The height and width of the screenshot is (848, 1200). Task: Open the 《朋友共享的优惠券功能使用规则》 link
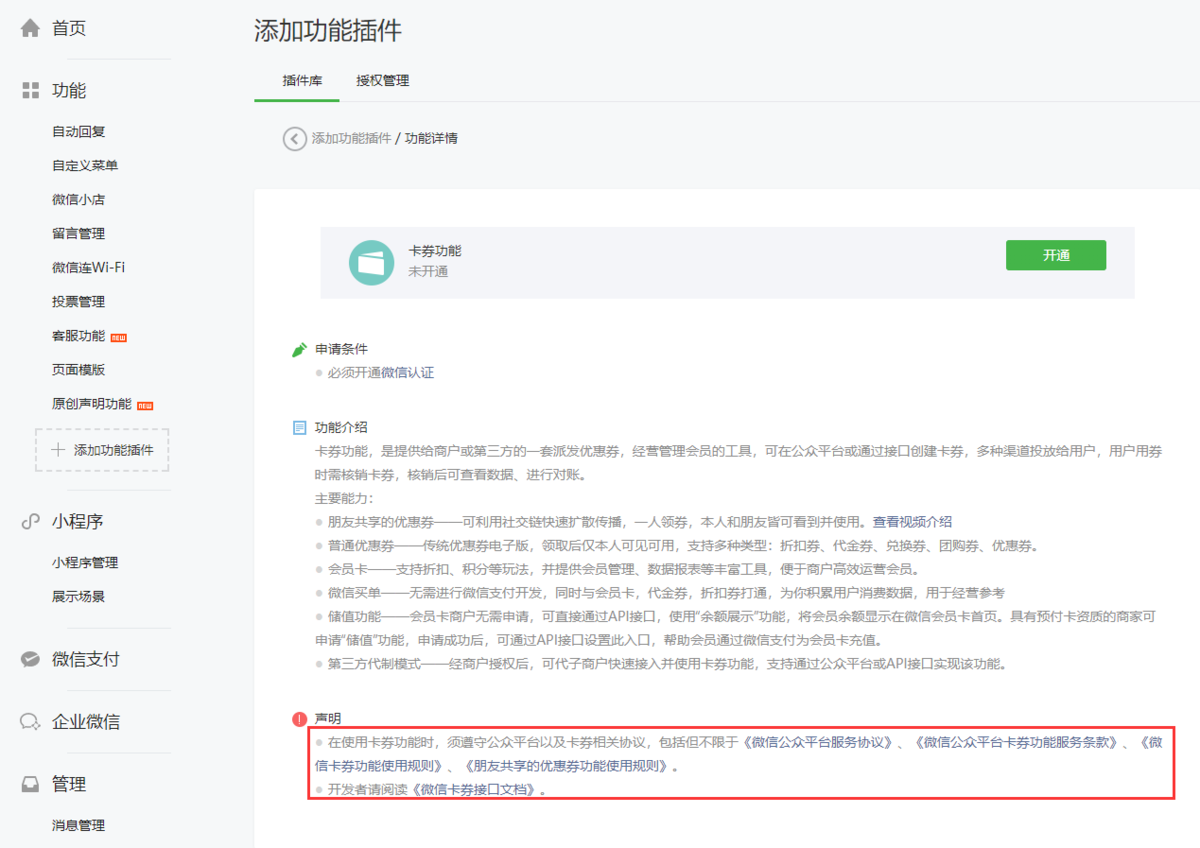[567, 767]
